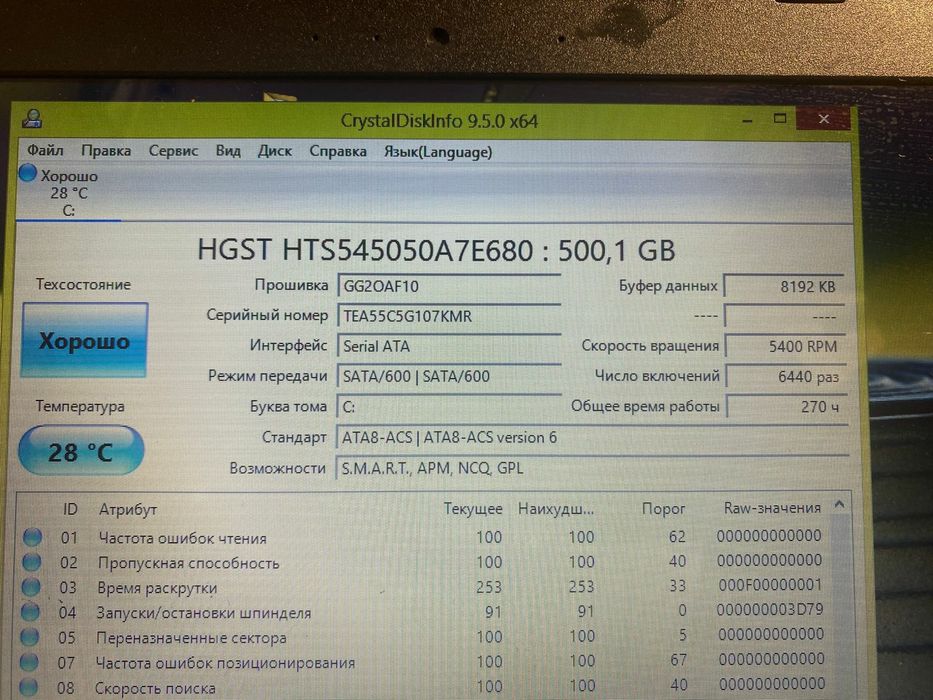Viewport: 933px width, 700px height.
Task: Click the Буква тома field C:
Action: (x=449, y=407)
